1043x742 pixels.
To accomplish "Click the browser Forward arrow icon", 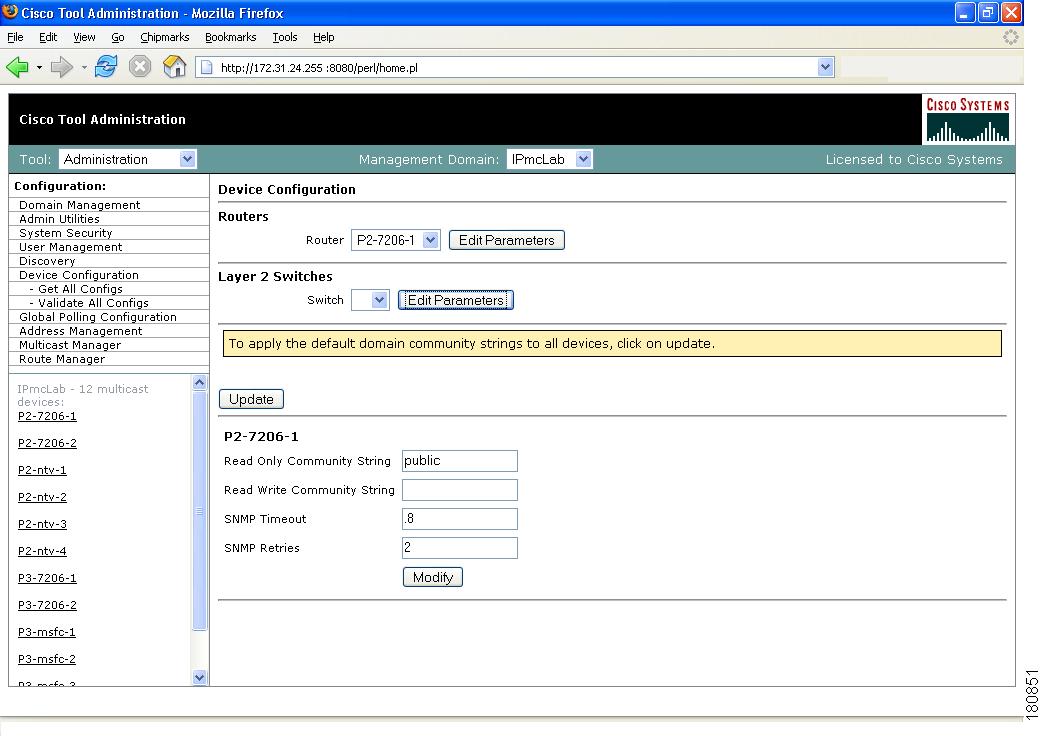I will pyautogui.click(x=62, y=67).
